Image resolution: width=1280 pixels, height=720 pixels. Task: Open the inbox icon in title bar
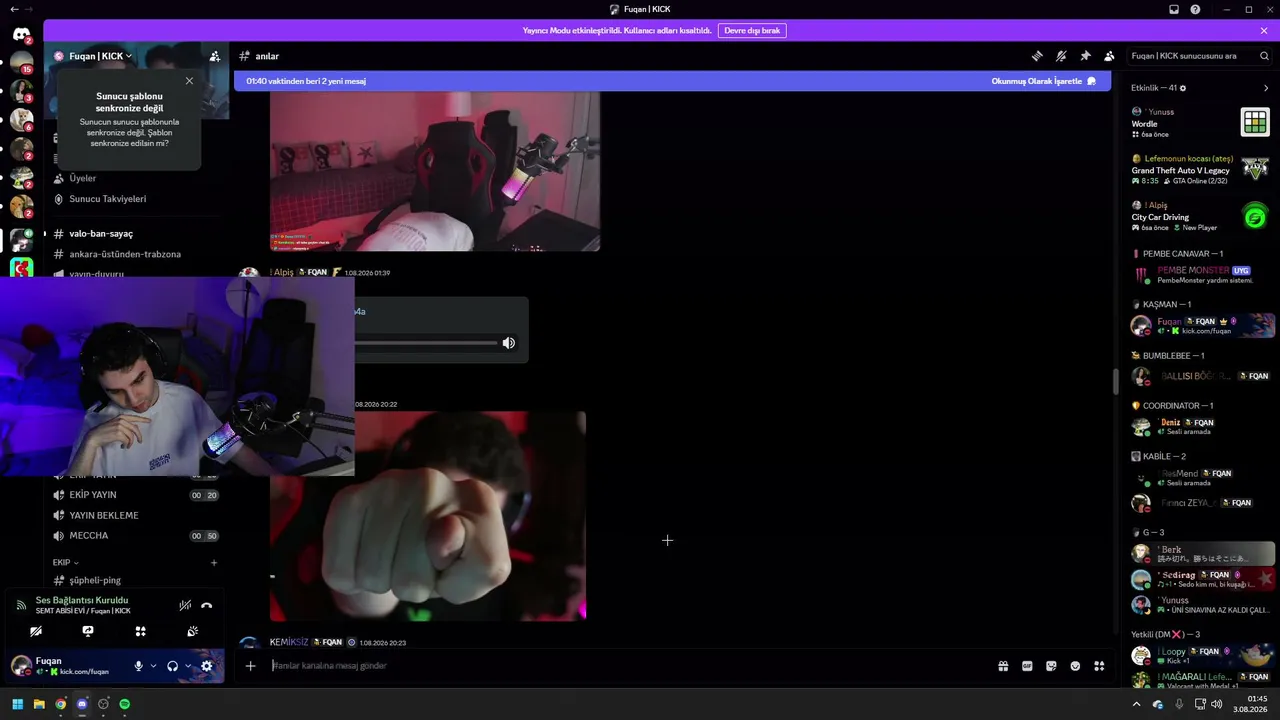(x=1174, y=9)
